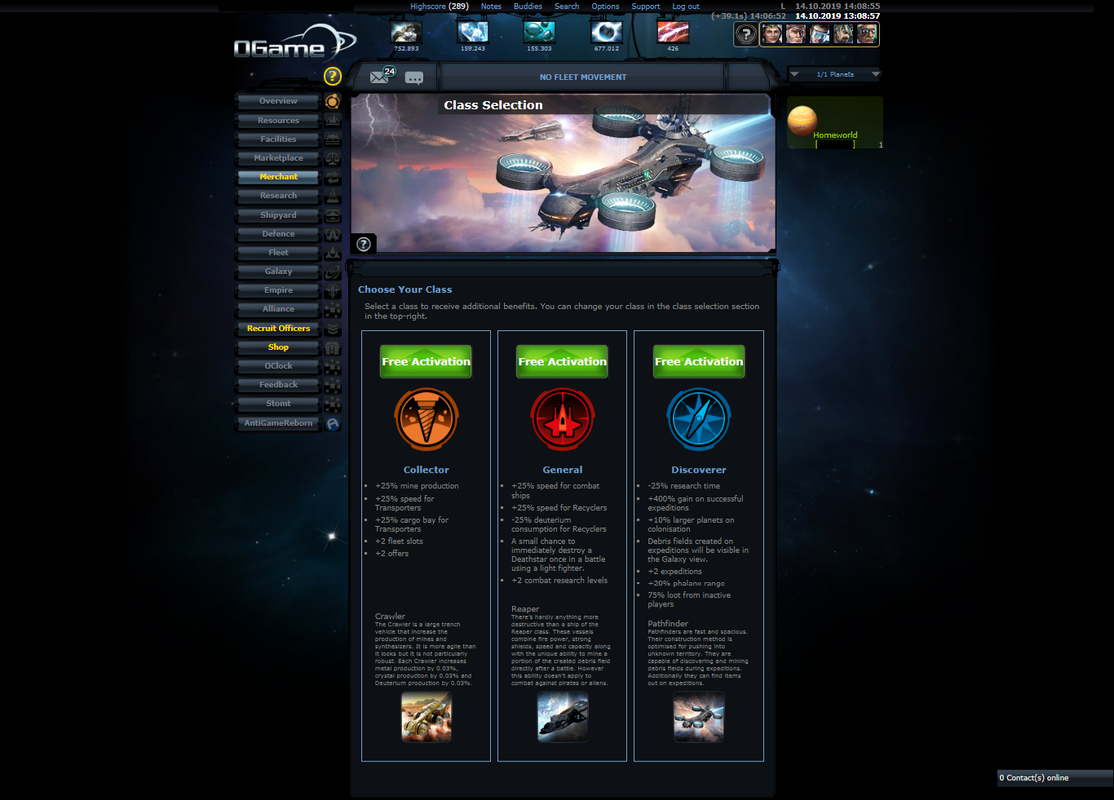Select the third officer portrait (Engineer)
Screen dimensions: 1114x800
pyautogui.click(x=820, y=34)
